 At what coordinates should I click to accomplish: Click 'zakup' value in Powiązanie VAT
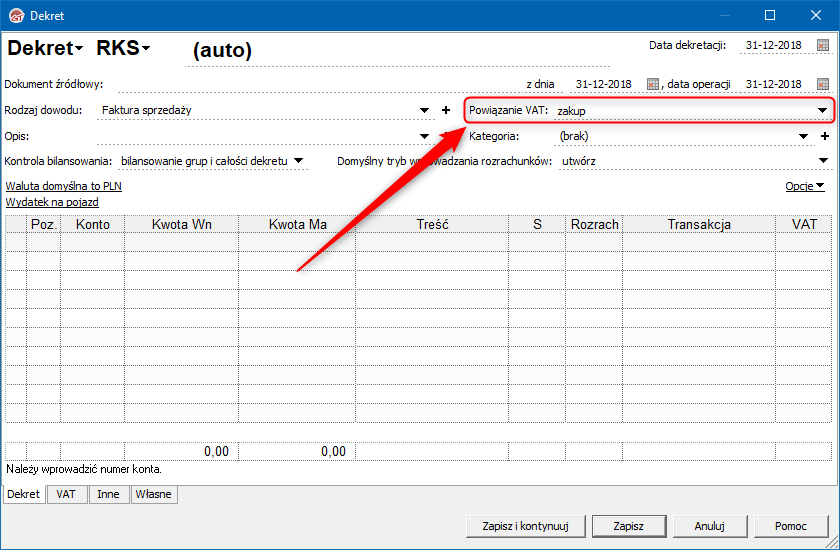pos(571,111)
